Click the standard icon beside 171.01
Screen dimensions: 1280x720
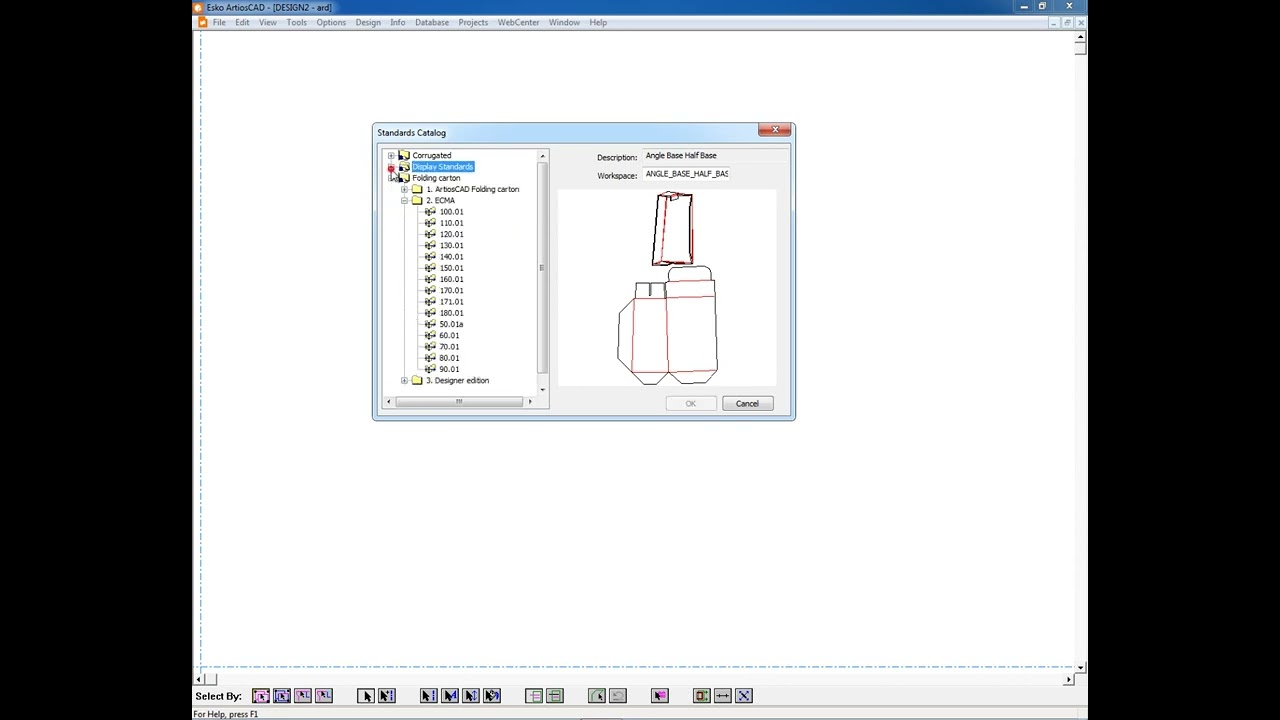pos(430,302)
